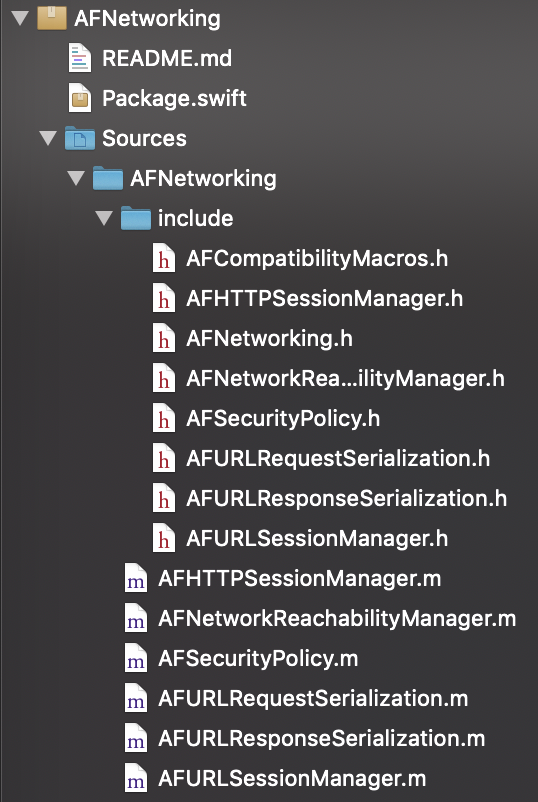The width and height of the screenshot is (538, 802).
Task: Click the m-file icon beside AFHTTPSessionManager.m
Action: (x=136, y=578)
